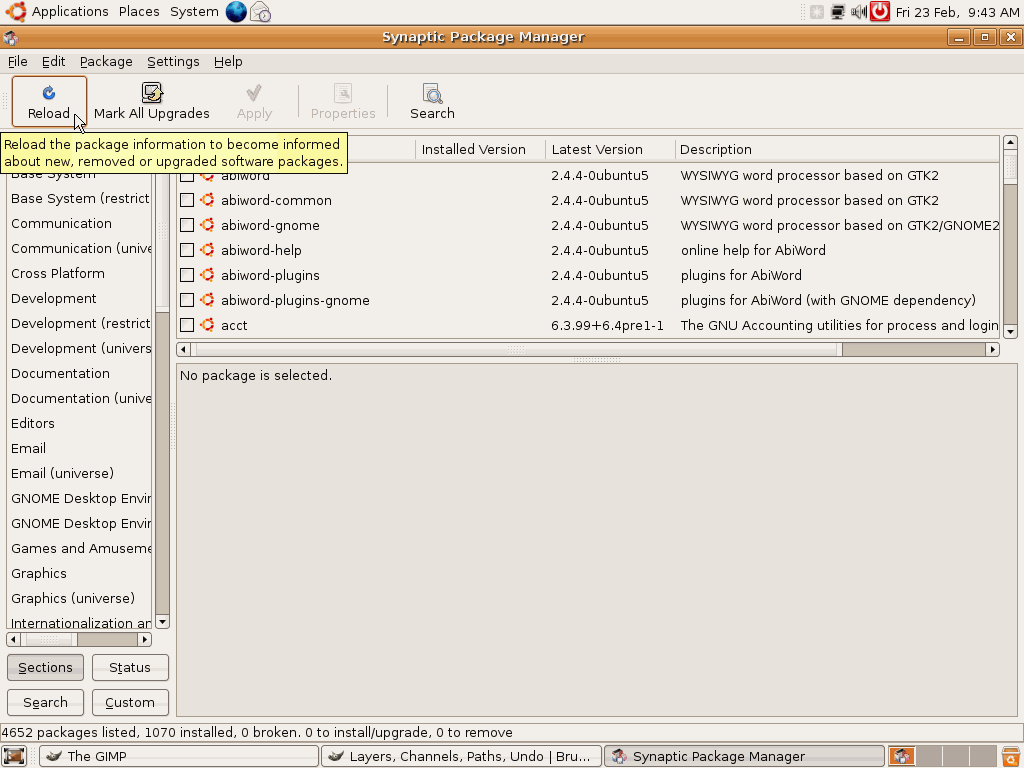Toggle the abiword-common checkbox
This screenshot has width=1024, height=768.
(x=187, y=200)
